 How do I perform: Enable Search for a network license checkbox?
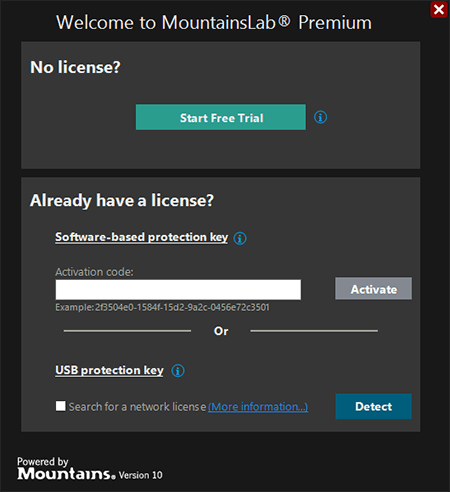click(61, 406)
